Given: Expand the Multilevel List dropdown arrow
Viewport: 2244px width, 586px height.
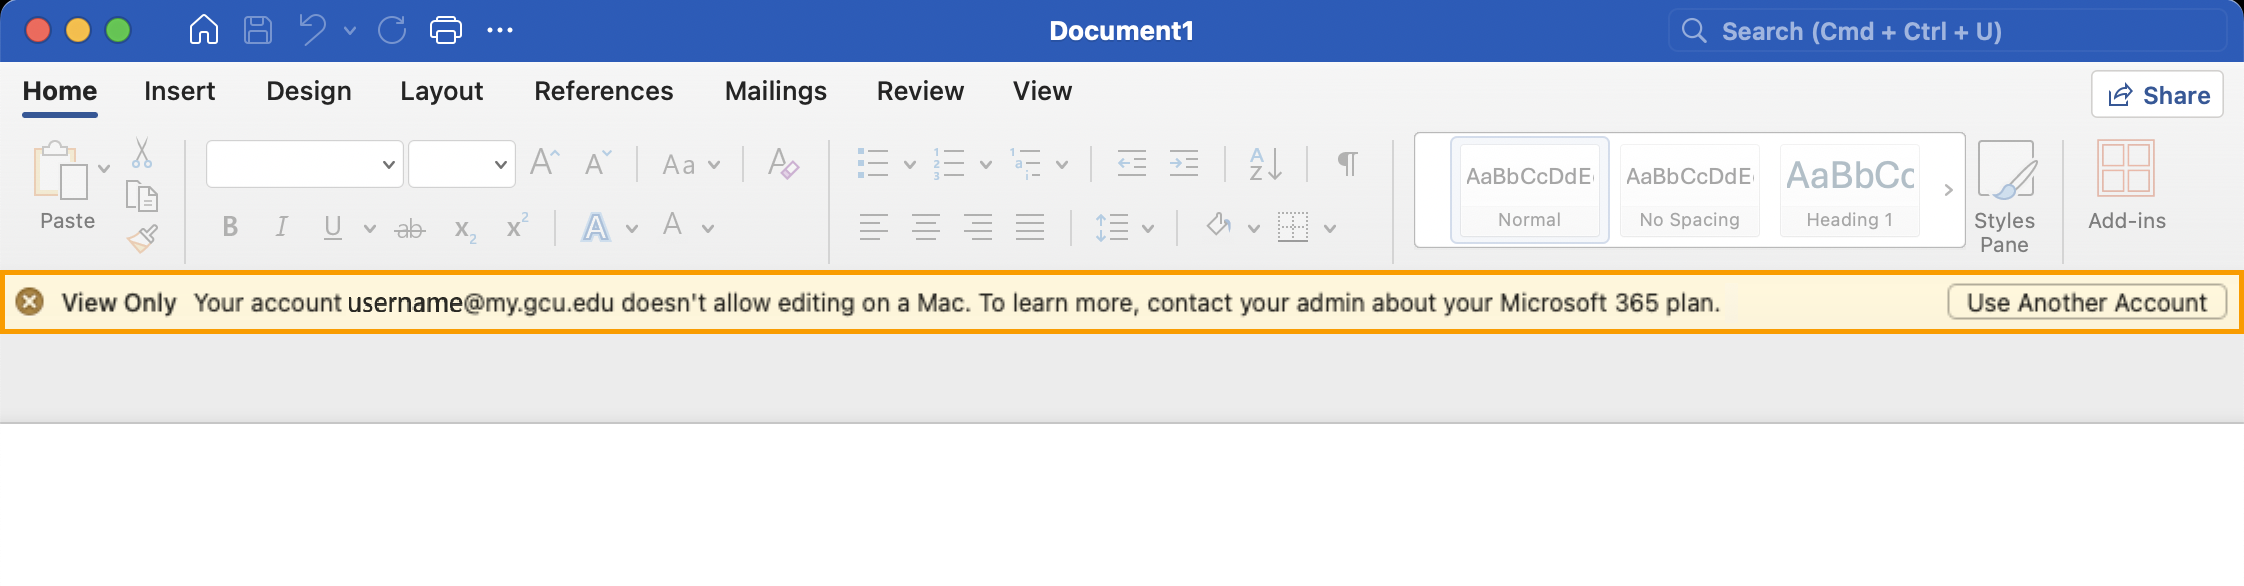Looking at the screenshot, I should coord(1062,165).
